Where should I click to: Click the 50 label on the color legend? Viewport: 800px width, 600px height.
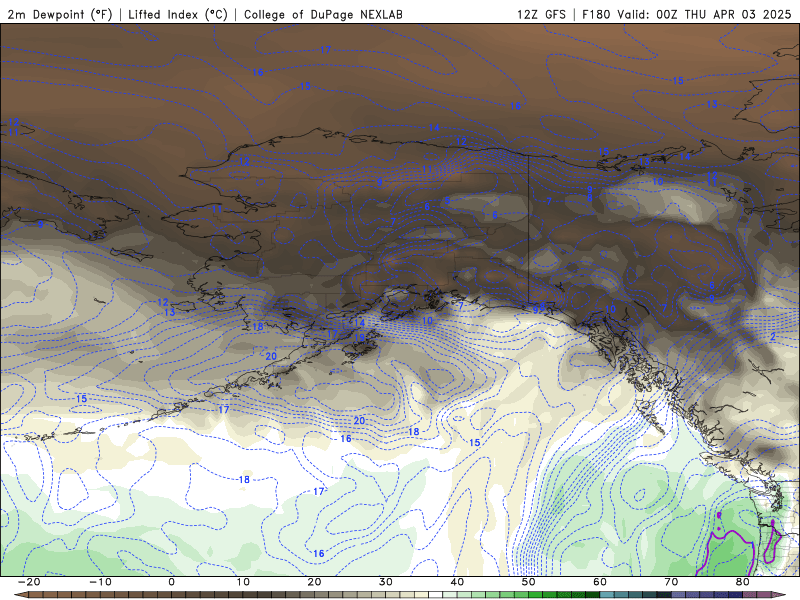(x=529, y=582)
